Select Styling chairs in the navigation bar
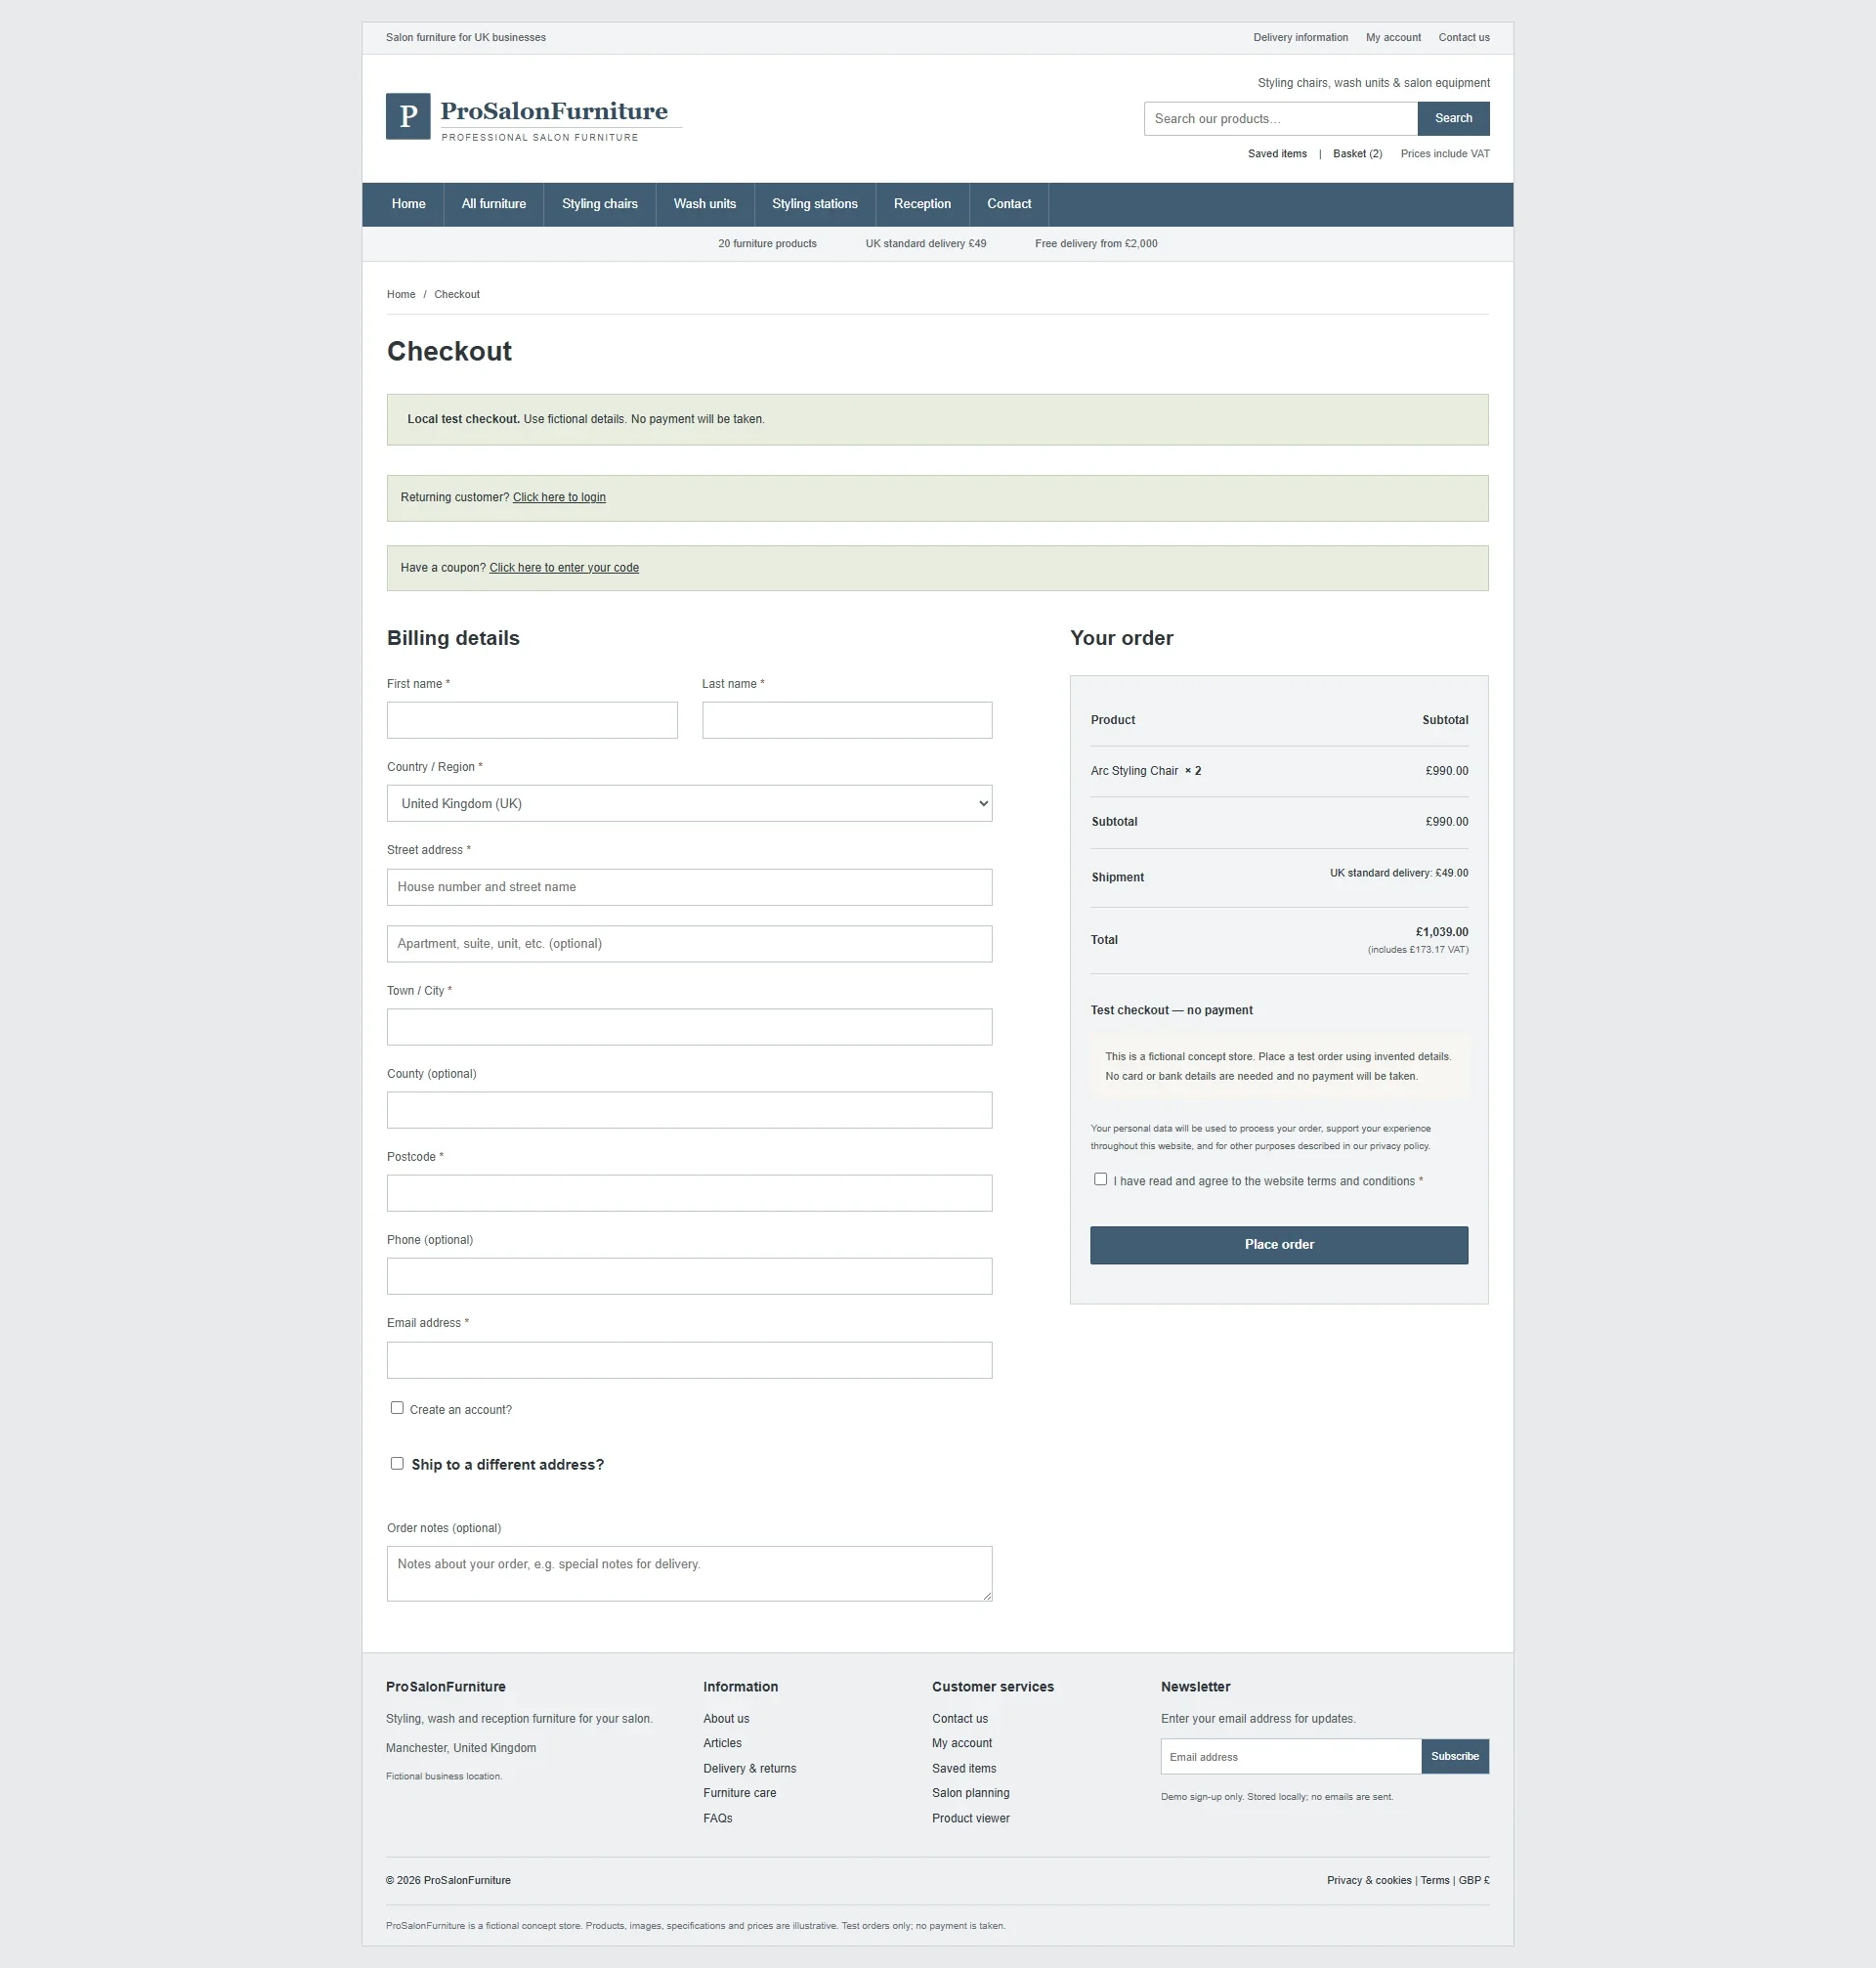 [600, 204]
